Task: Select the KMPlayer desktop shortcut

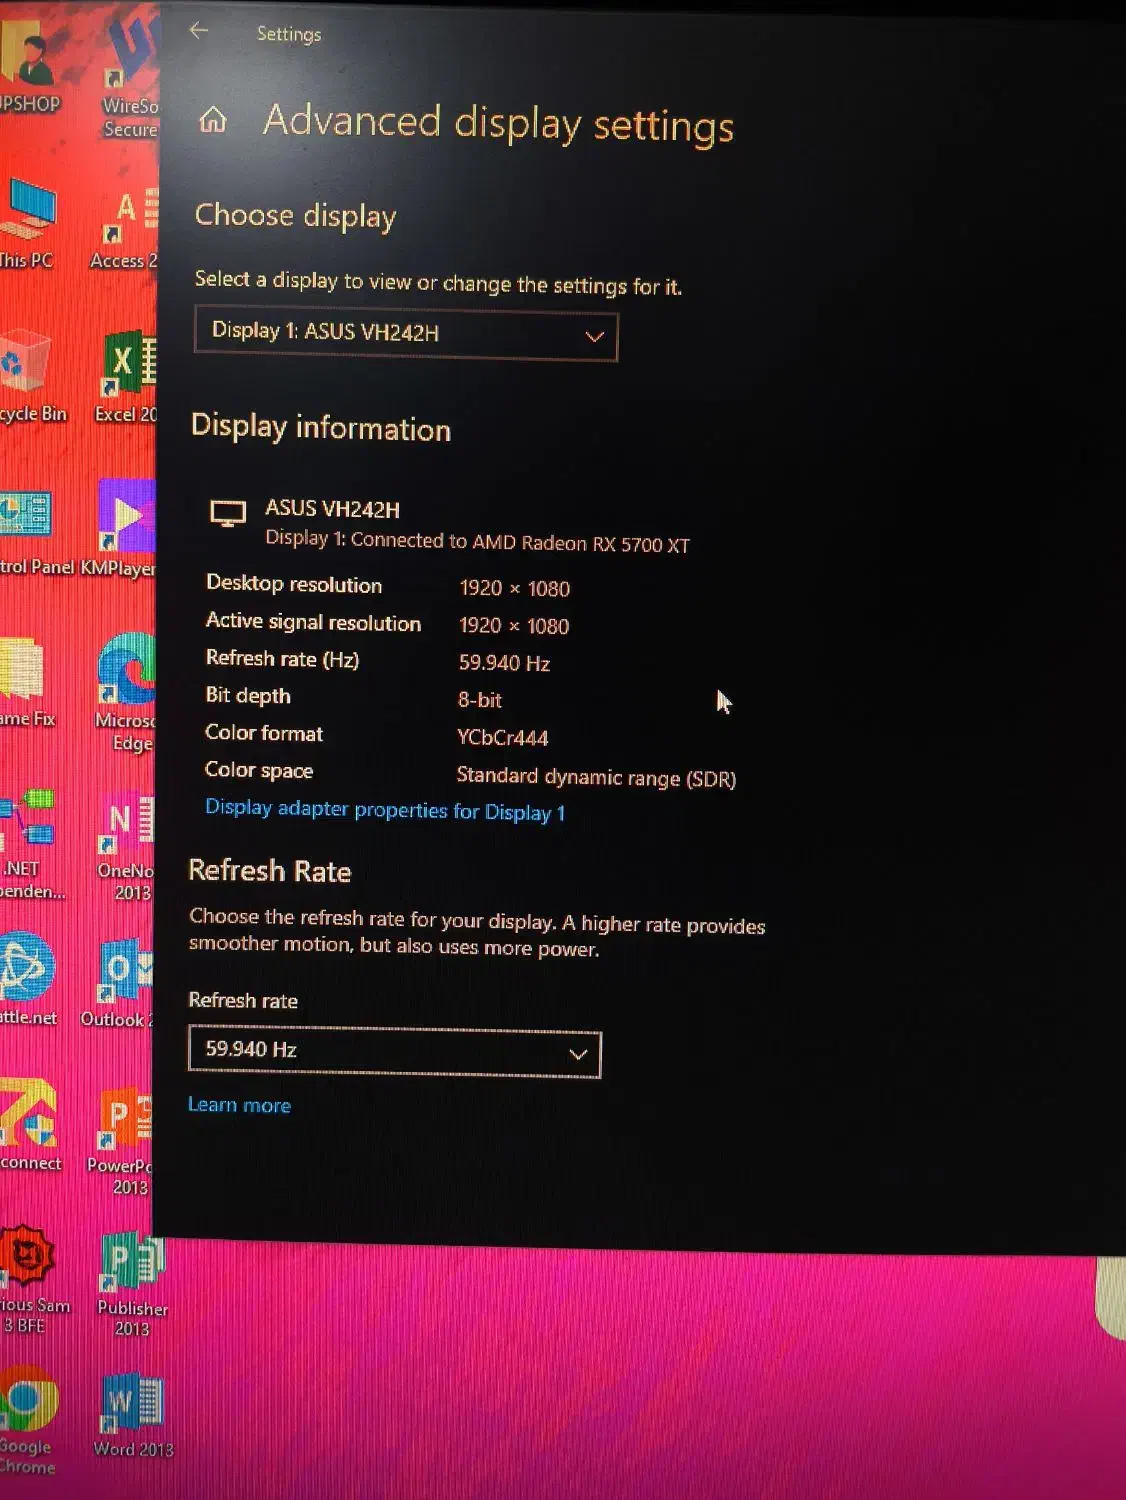Action: (122, 530)
